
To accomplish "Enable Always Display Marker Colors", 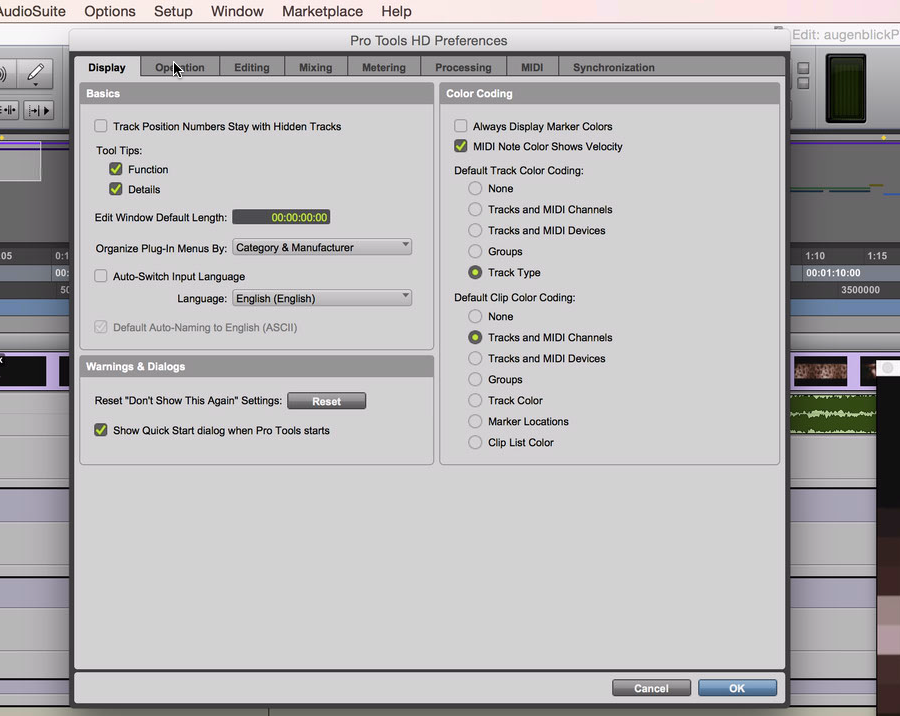I will click(x=461, y=127).
